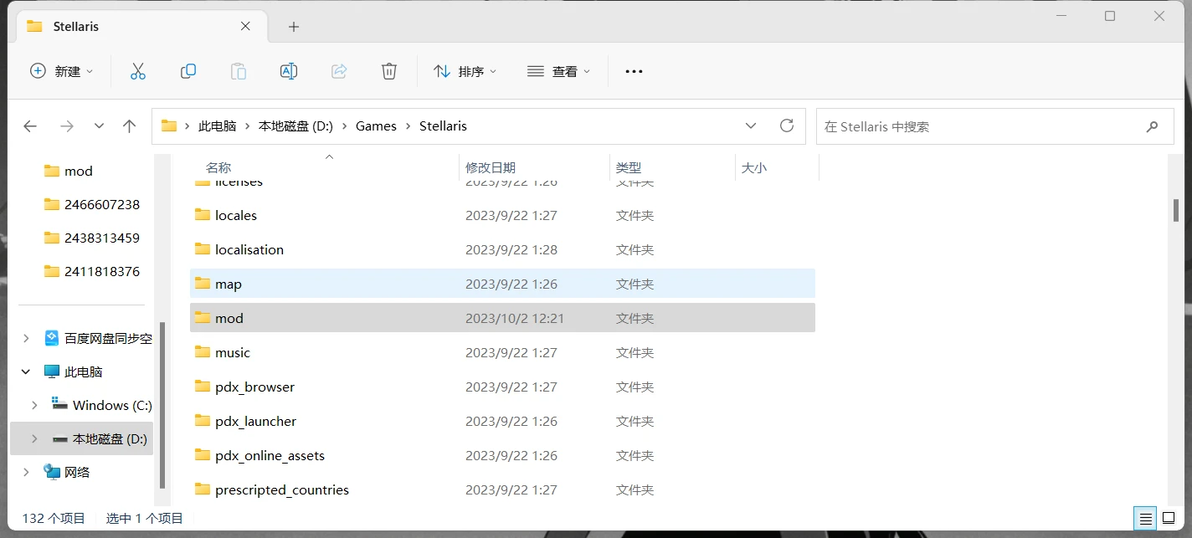Click Games in the address path
The height and width of the screenshot is (538, 1192).
[376, 126]
